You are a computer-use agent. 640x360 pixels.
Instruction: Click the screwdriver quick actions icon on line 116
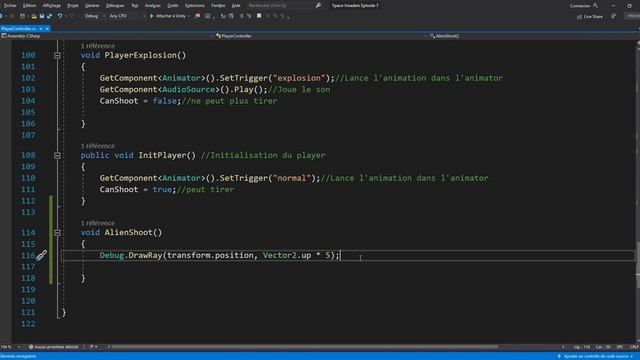click(41, 256)
